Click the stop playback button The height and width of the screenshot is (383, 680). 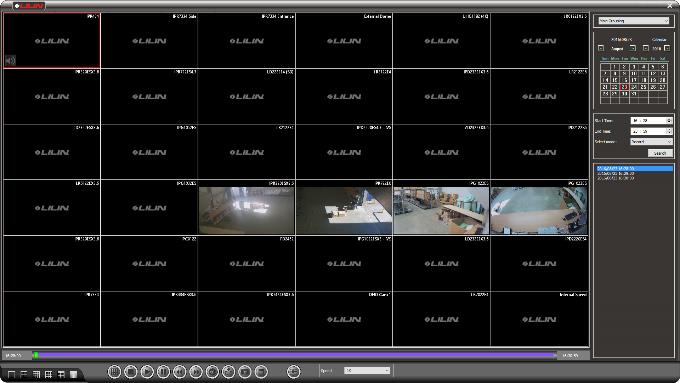point(131,372)
